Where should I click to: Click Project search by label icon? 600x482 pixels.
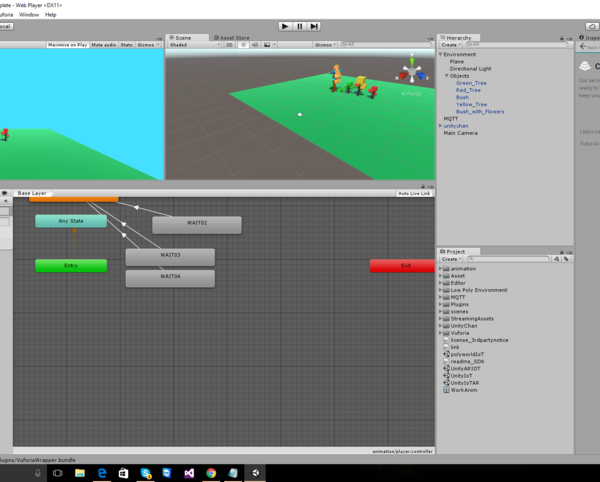click(566, 259)
